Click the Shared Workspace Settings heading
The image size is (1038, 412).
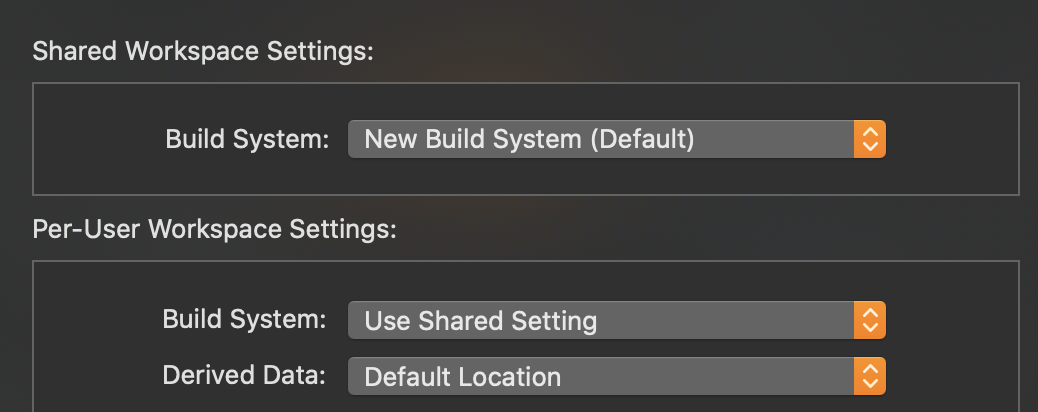[203, 52]
